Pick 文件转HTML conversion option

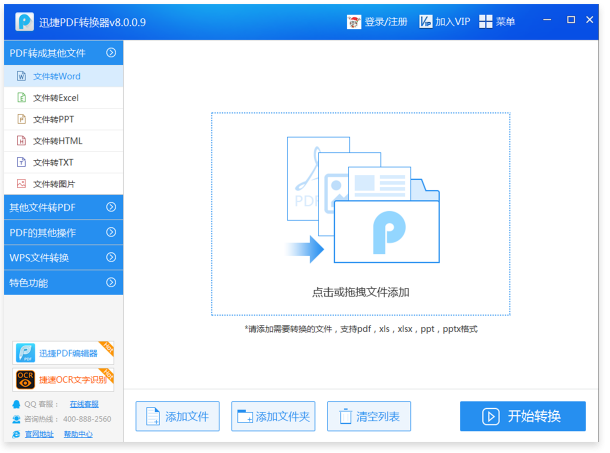63,140
